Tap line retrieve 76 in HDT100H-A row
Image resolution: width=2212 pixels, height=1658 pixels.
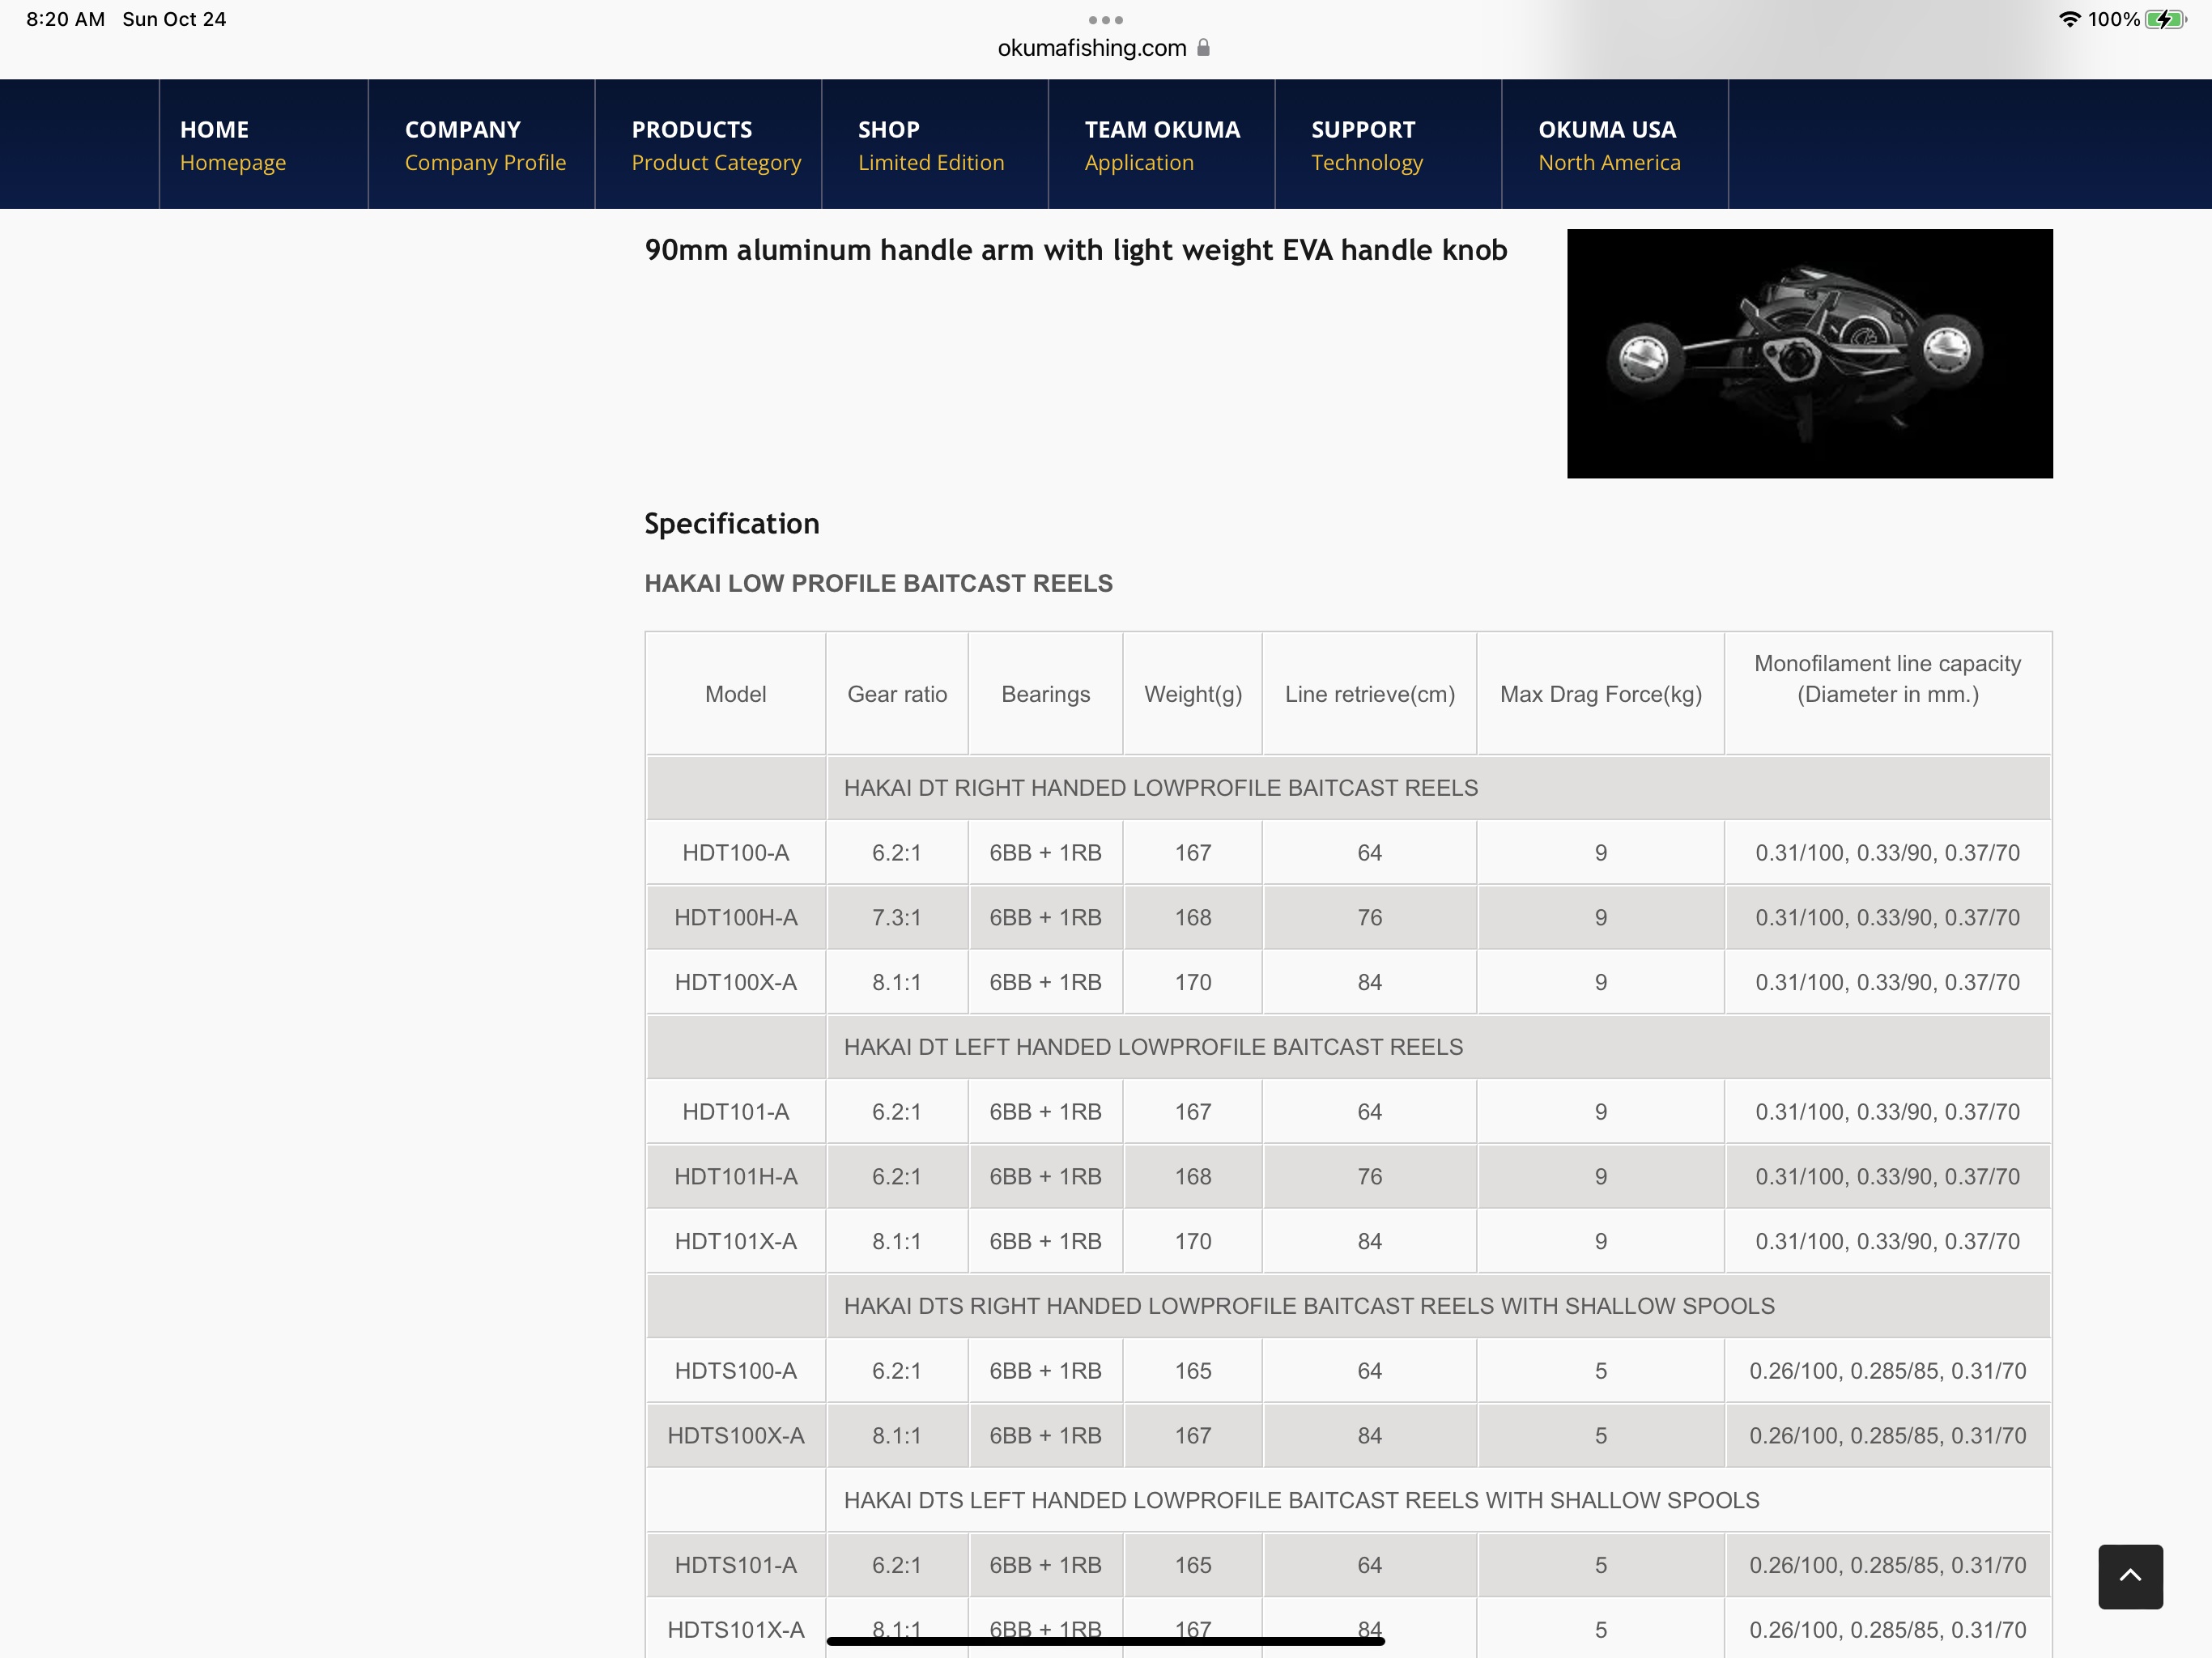click(1369, 918)
